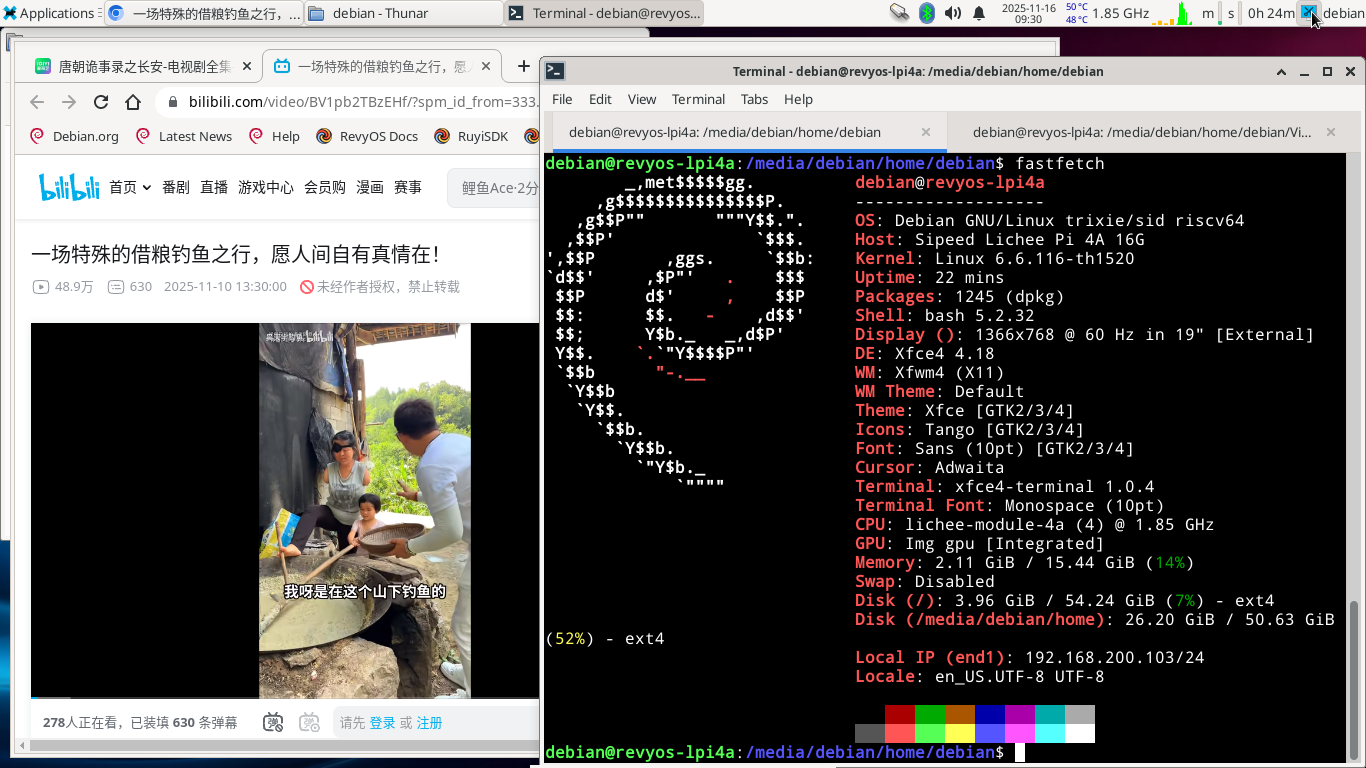Open danmaku settings icon below video
Image resolution: width=1366 pixels, height=768 pixels.
pos(310,722)
